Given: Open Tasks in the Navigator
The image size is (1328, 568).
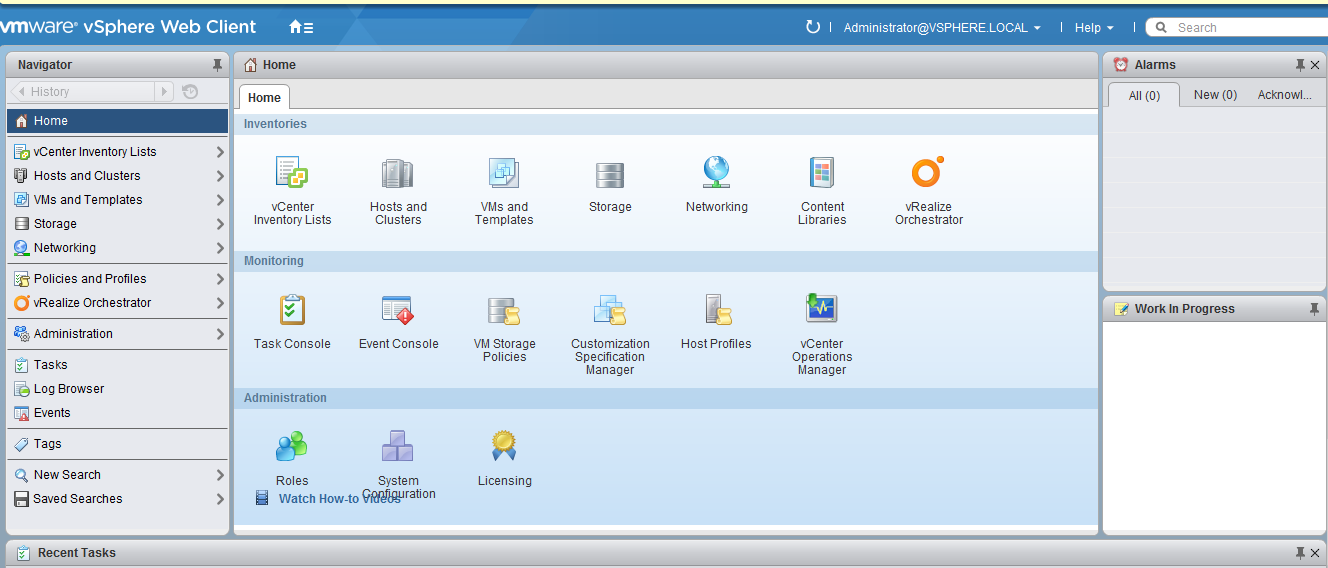Looking at the screenshot, I should (x=118, y=365).
